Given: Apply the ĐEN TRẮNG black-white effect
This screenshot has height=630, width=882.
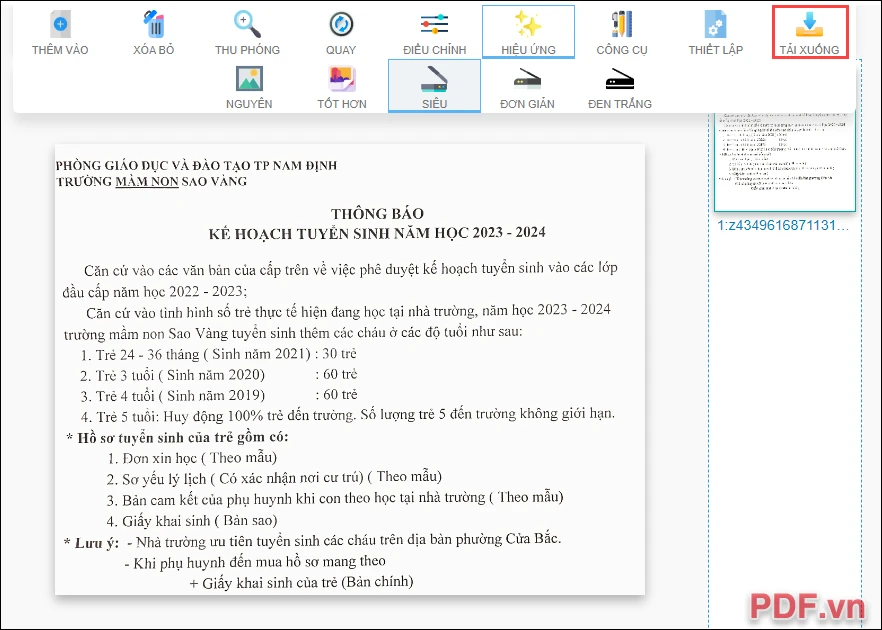Looking at the screenshot, I should click(x=620, y=87).
